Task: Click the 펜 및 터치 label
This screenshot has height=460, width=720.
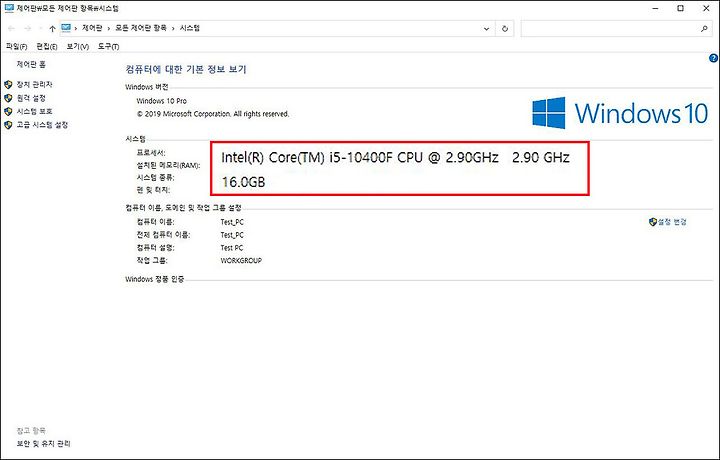Action: coord(153,190)
